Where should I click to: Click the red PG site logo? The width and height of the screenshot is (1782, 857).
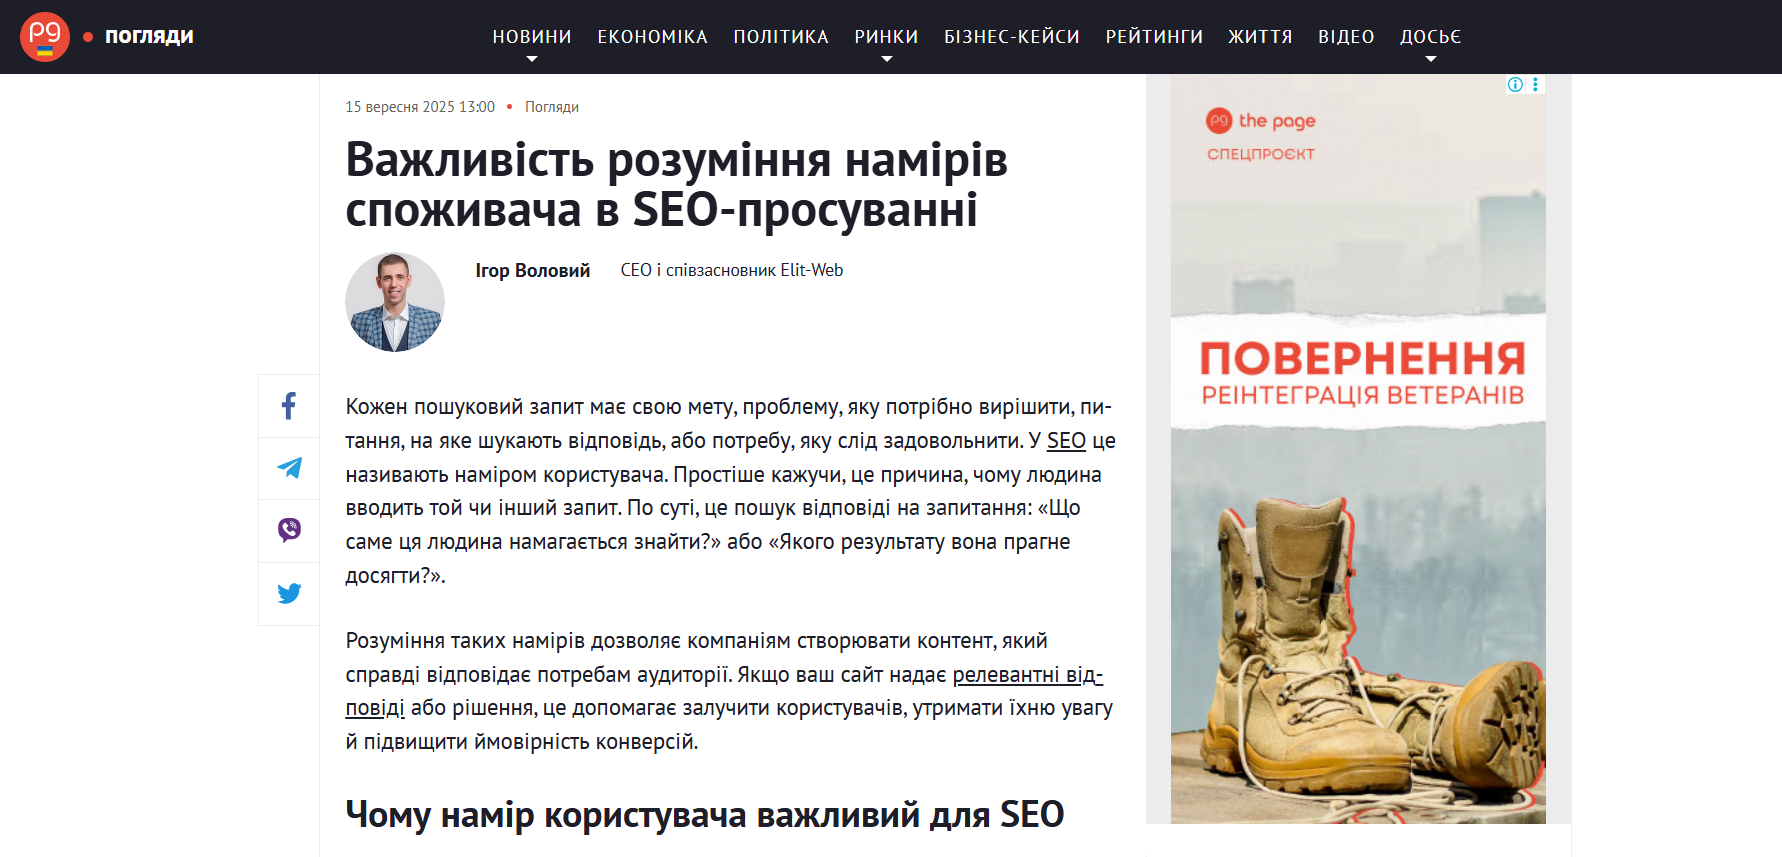click(45, 37)
